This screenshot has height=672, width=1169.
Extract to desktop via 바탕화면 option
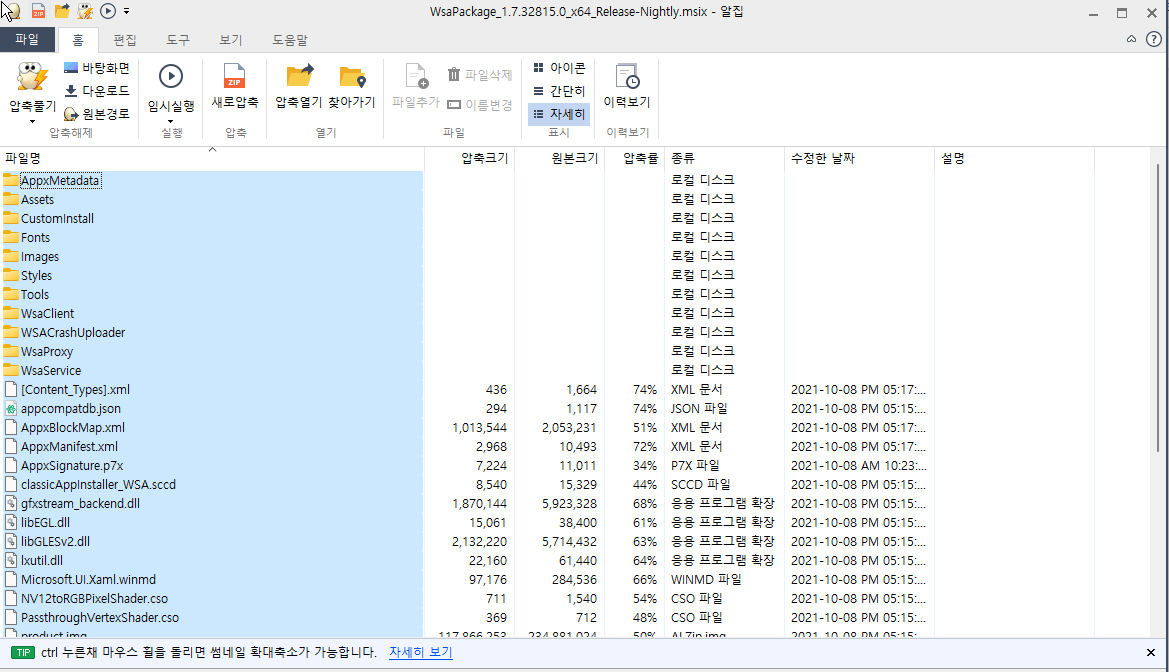click(97, 66)
